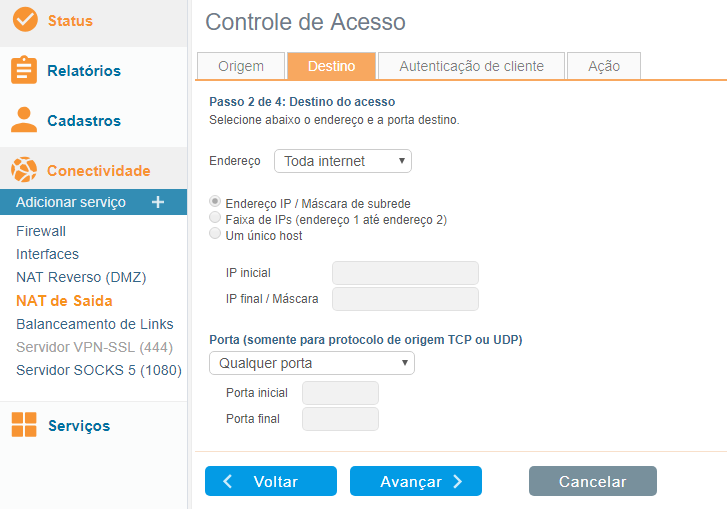Click the Cancelar button
Image resolution: width=727 pixels, height=509 pixels.
coord(593,481)
